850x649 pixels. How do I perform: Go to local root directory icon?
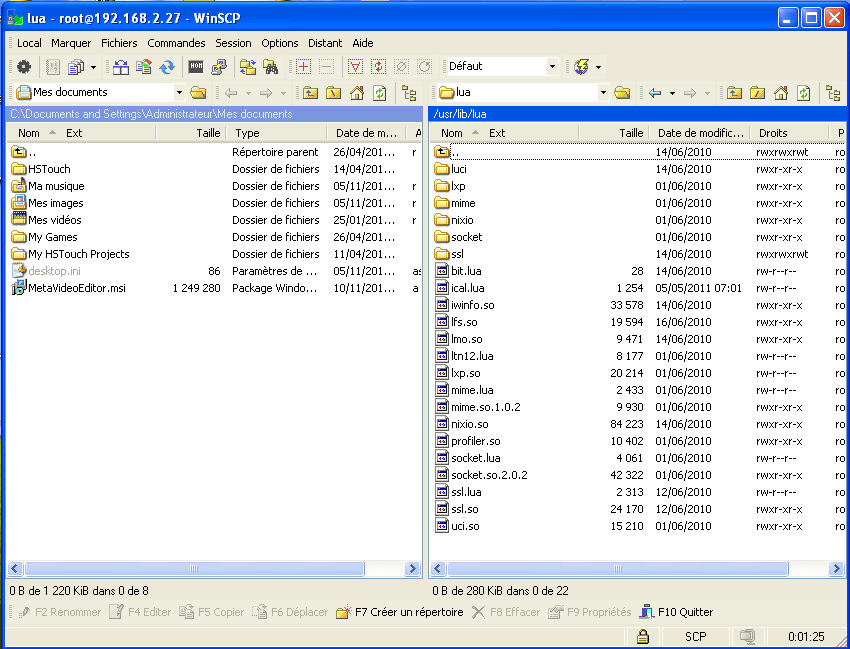[333, 93]
